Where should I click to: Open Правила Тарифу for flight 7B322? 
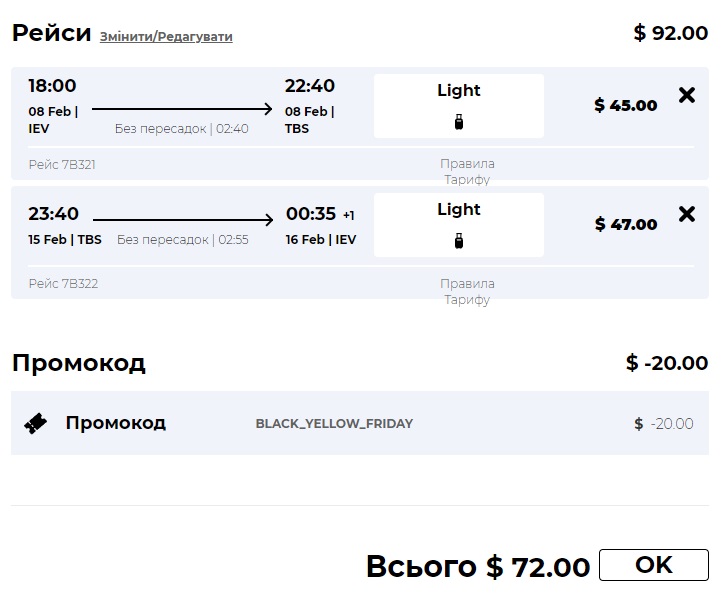pos(467,291)
